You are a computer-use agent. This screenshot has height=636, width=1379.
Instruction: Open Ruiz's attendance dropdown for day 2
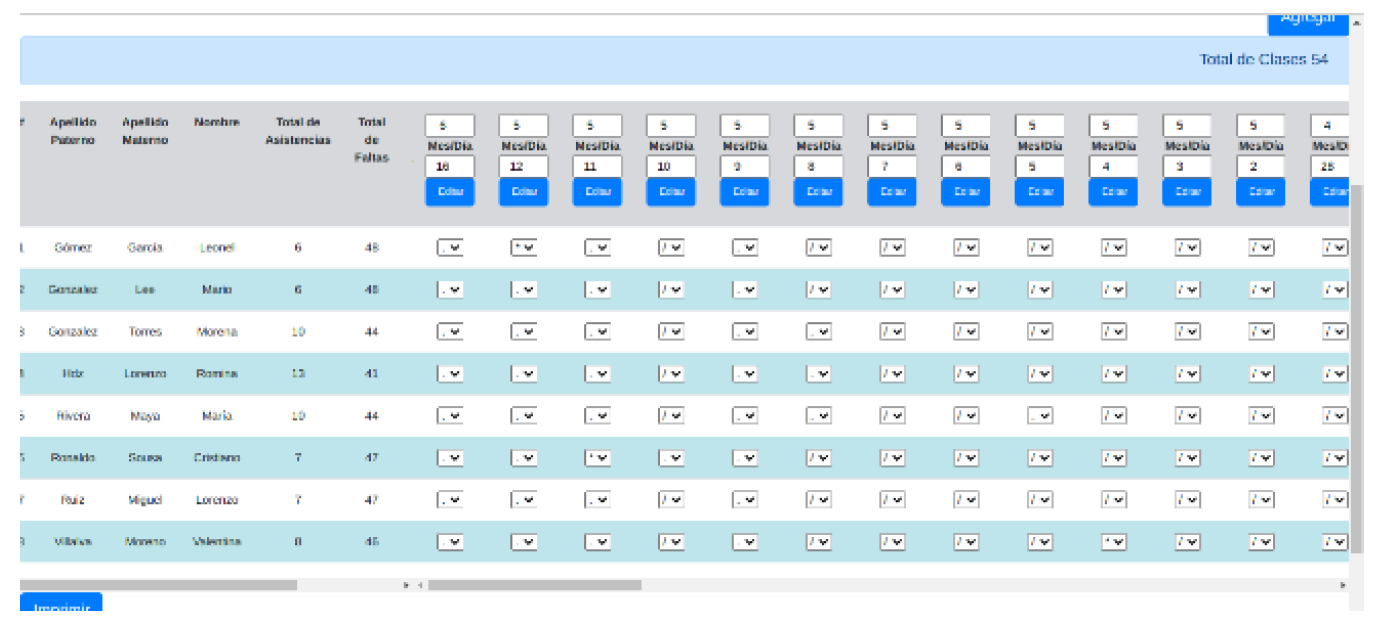coord(1261,500)
